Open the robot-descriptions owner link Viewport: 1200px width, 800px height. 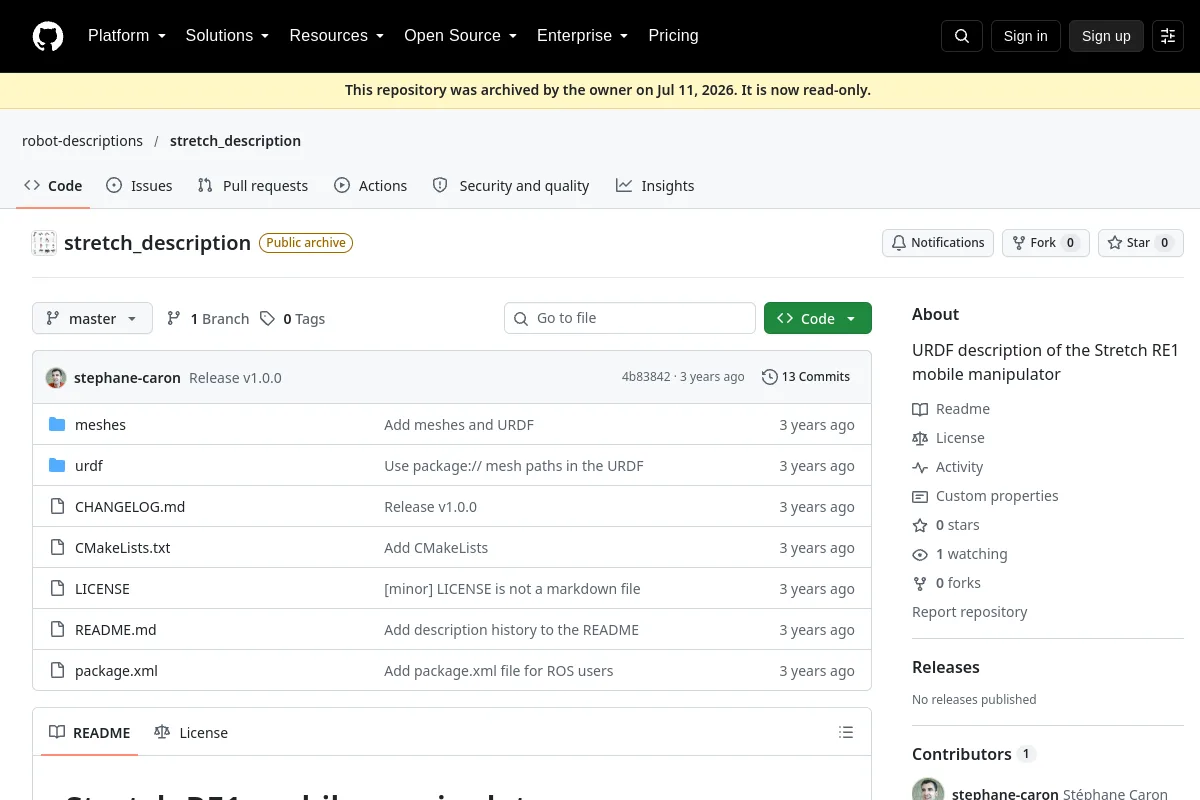(x=82, y=141)
